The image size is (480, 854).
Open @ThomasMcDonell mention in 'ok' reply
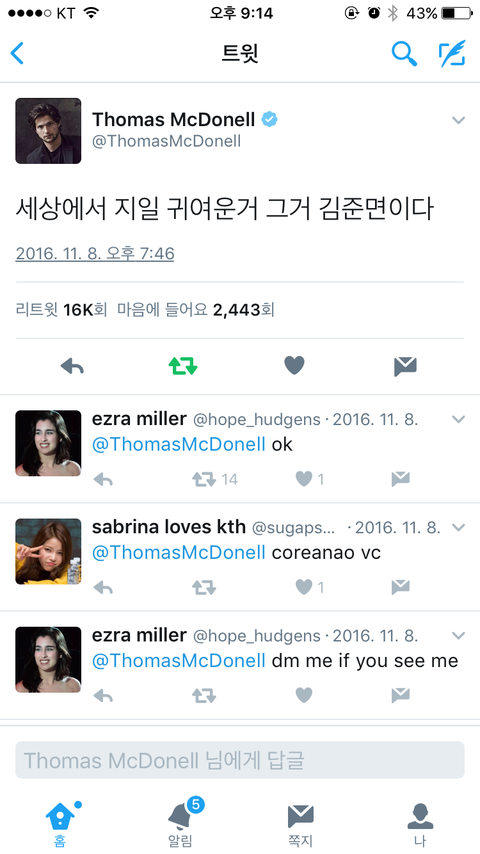point(179,444)
